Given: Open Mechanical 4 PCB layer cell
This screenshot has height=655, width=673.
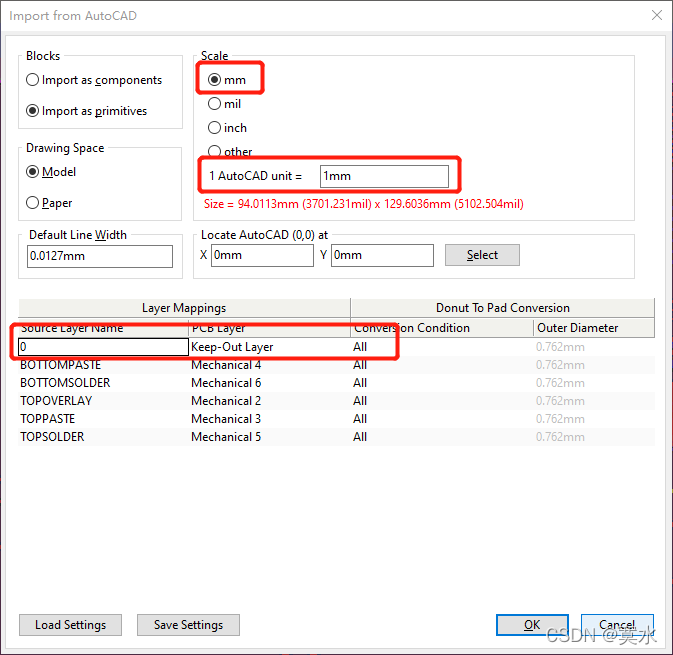Looking at the screenshot, I should (269, 365).
